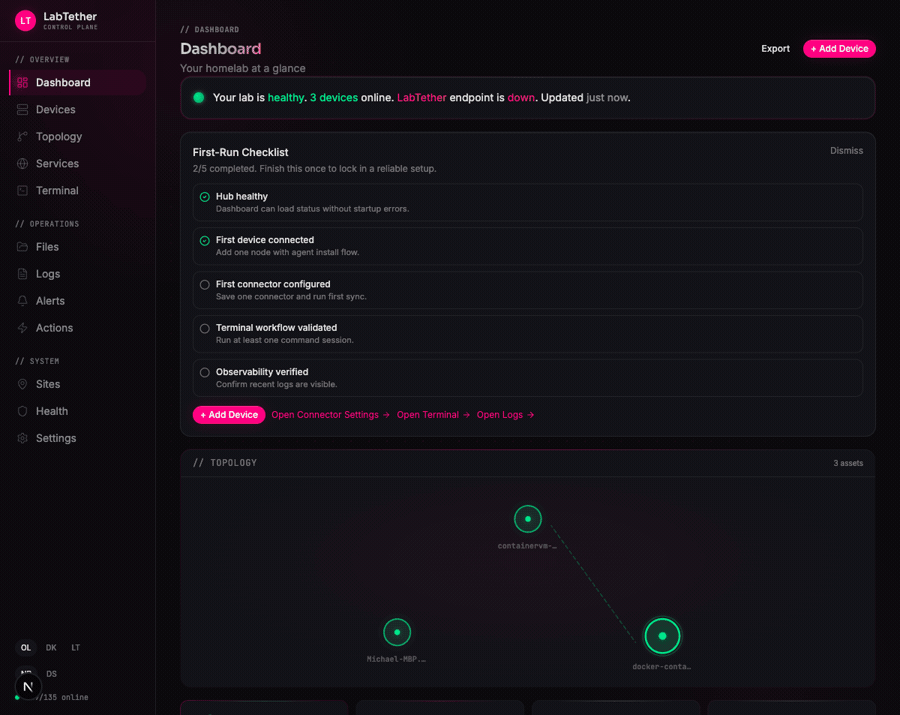
Task: Toggle the Terminal workflow validated circle
Action: click(204, 328)
